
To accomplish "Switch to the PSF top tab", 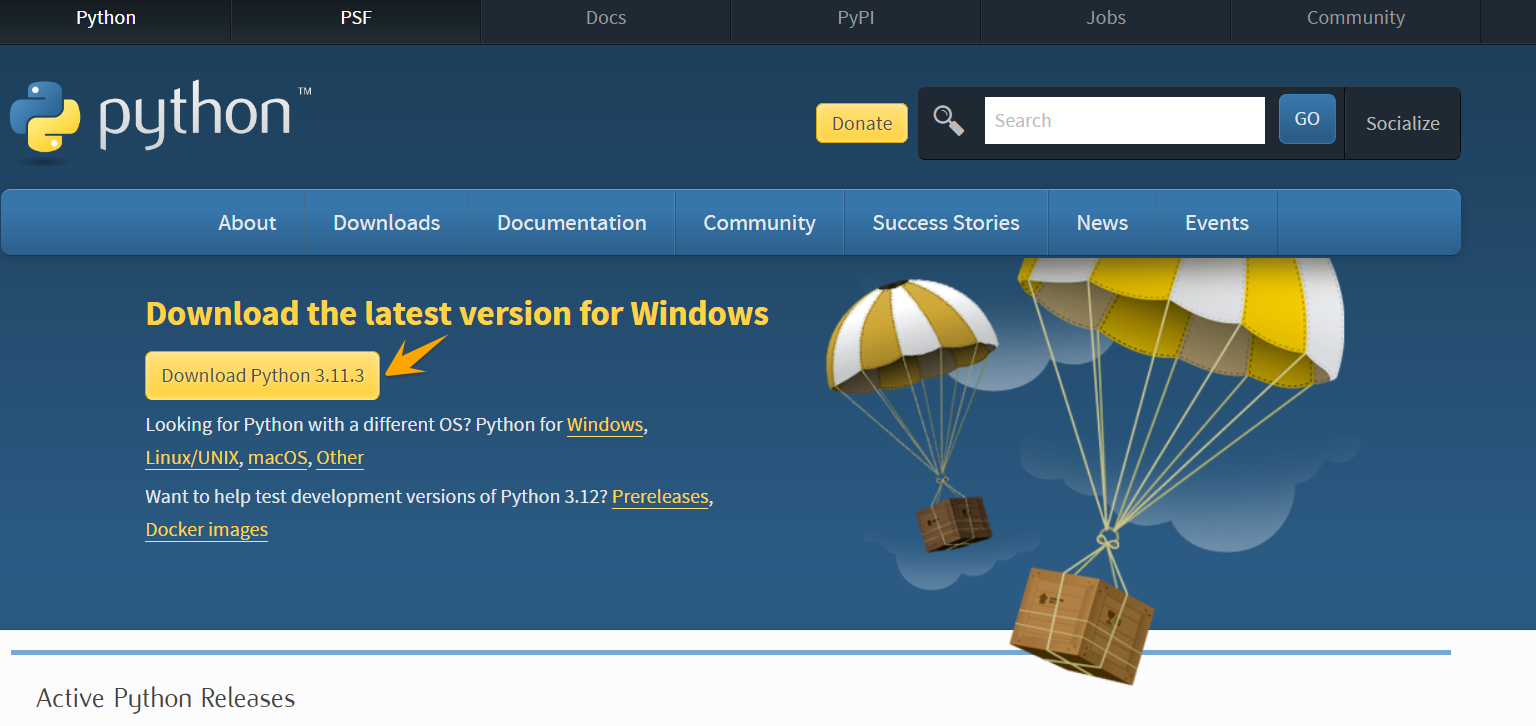I will point(356,18).
